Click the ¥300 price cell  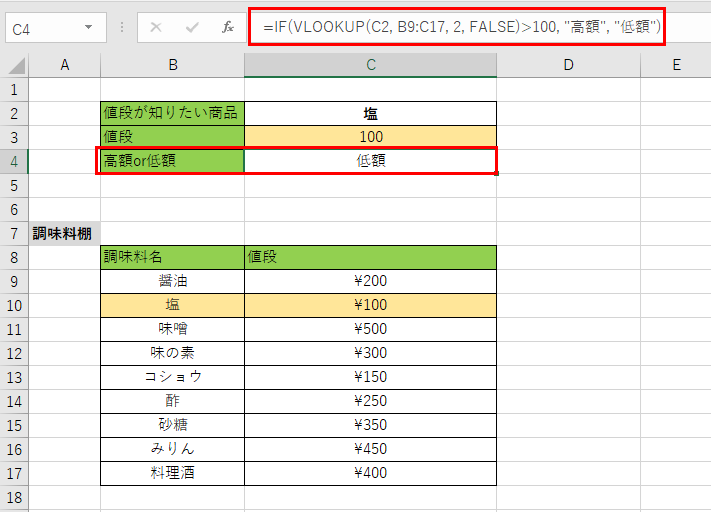pos(370,353)
